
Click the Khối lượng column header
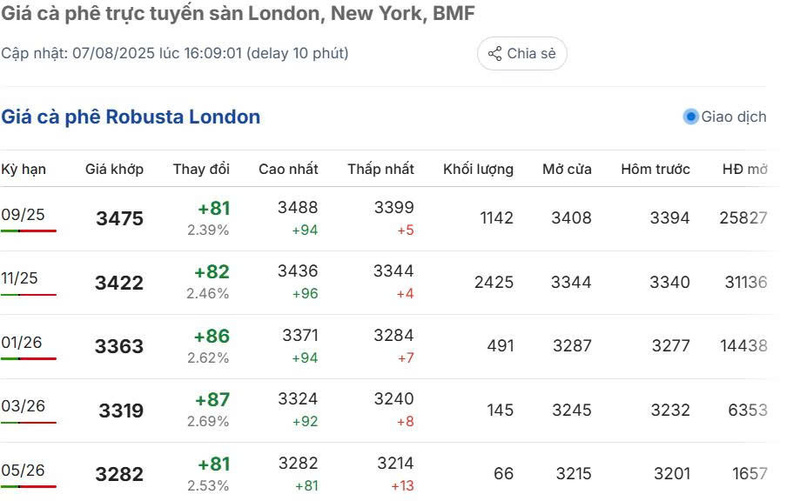478,169
